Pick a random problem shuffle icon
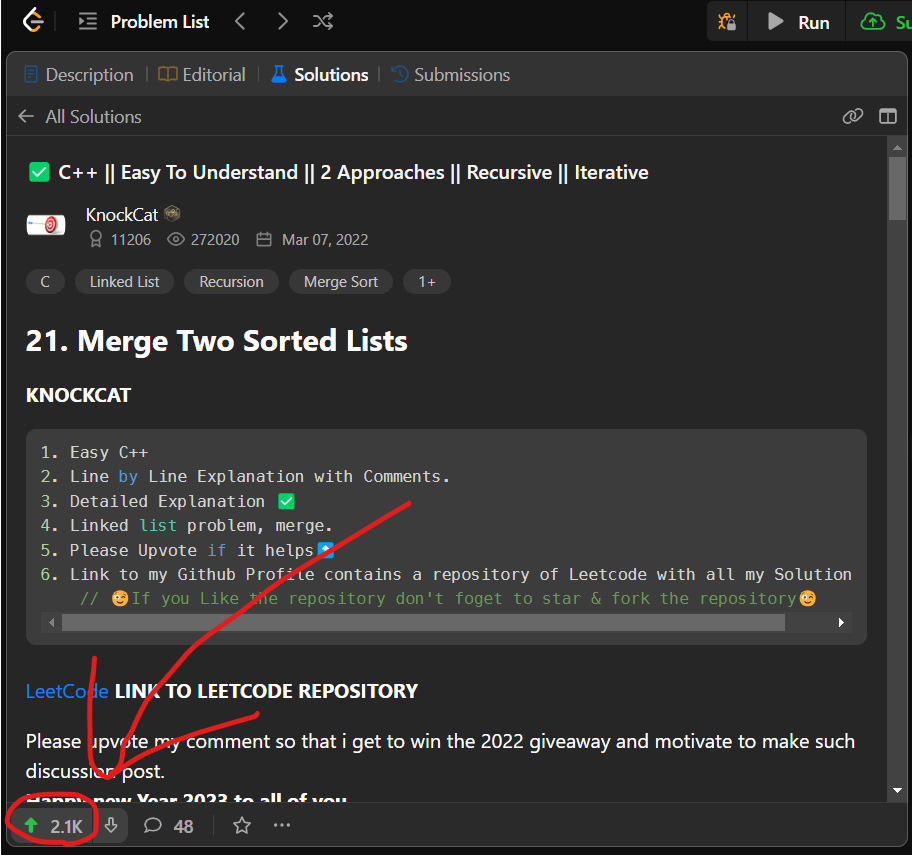The width and height of the screenshot is (912, 855). [x=323, y=21]
